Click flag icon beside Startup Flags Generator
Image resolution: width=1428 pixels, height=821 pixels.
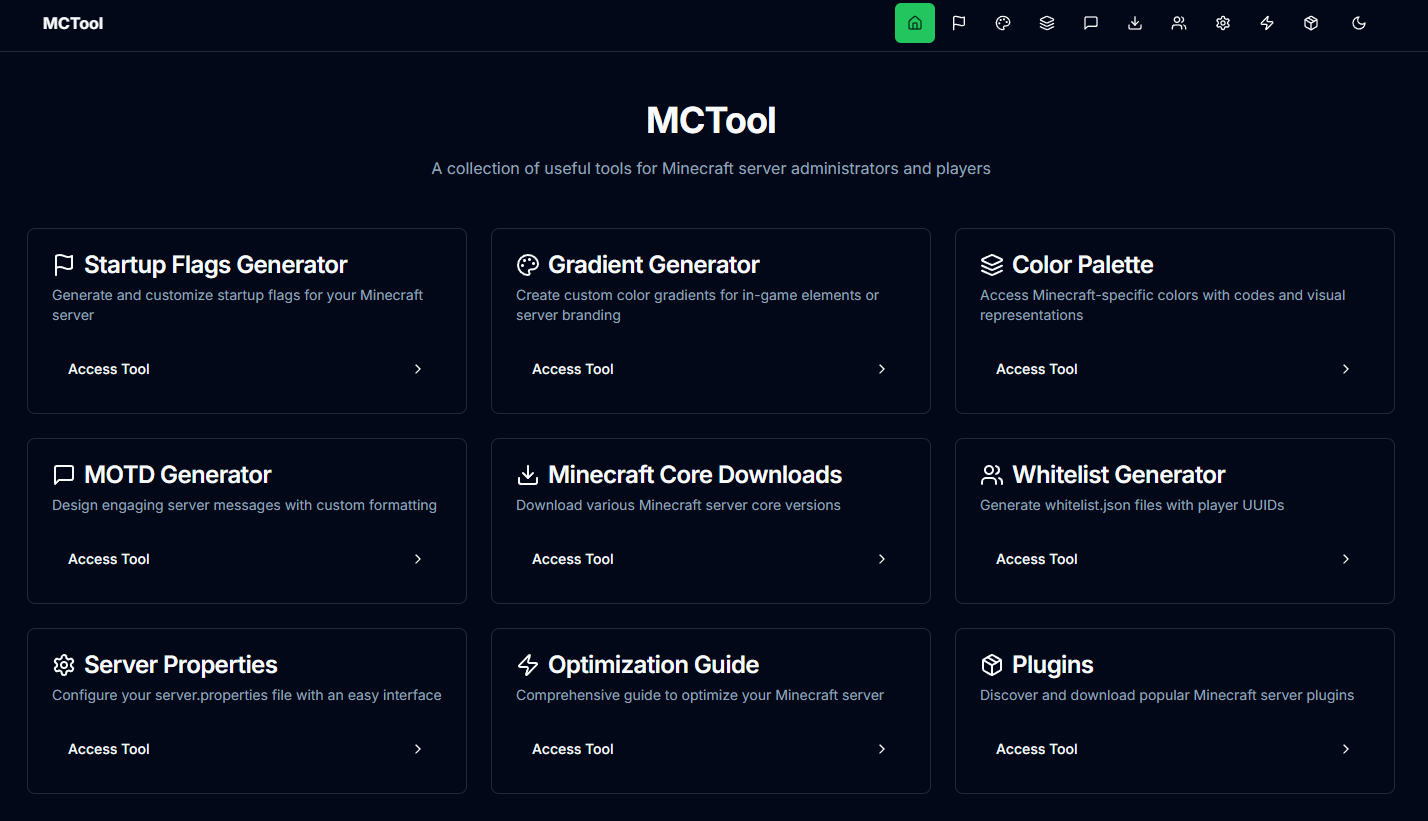pyautogui.click(x=64, y=265)
